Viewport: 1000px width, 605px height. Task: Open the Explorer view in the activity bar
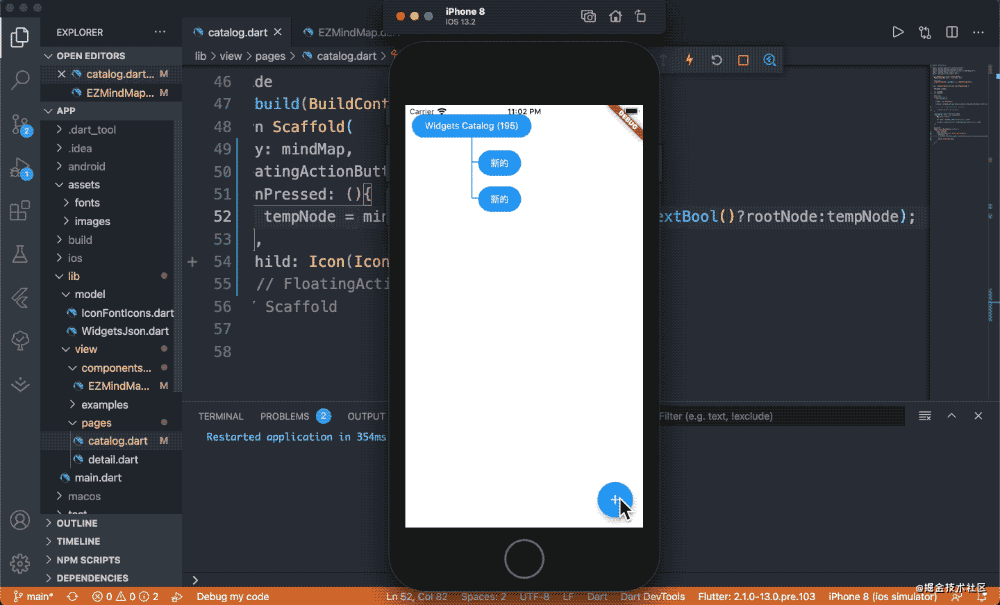click(x=20, y=37)
